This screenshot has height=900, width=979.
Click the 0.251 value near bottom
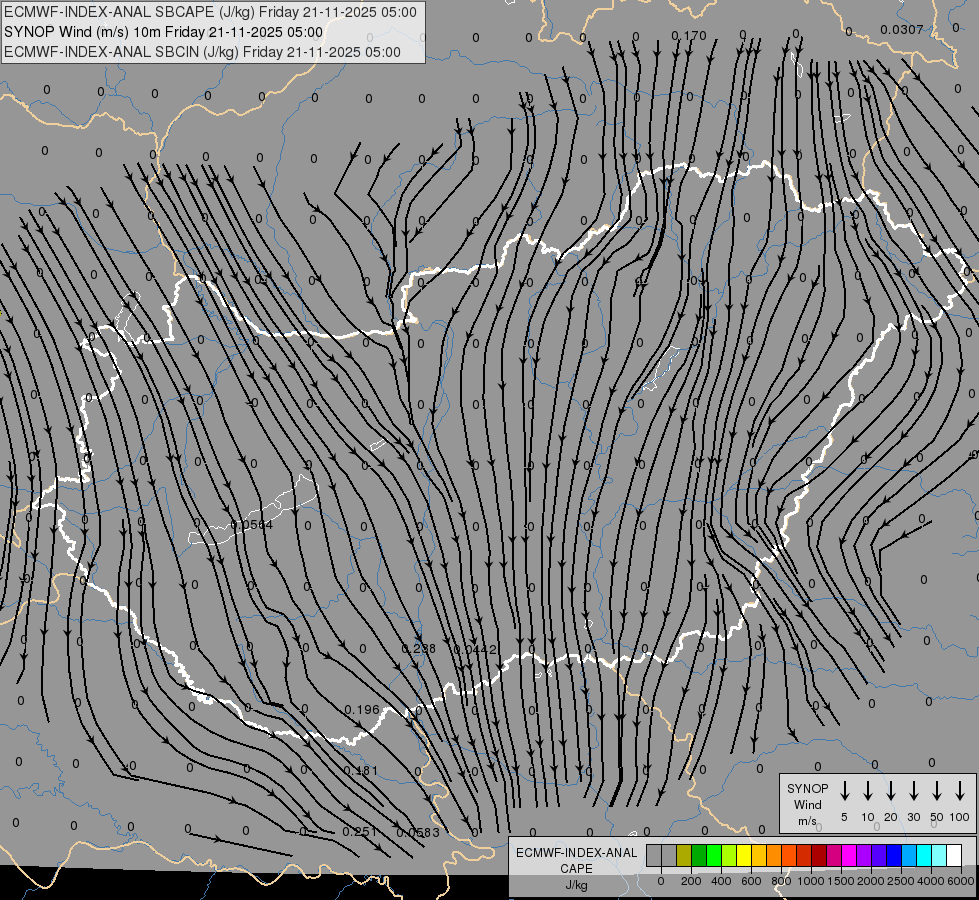pos(358,832)
